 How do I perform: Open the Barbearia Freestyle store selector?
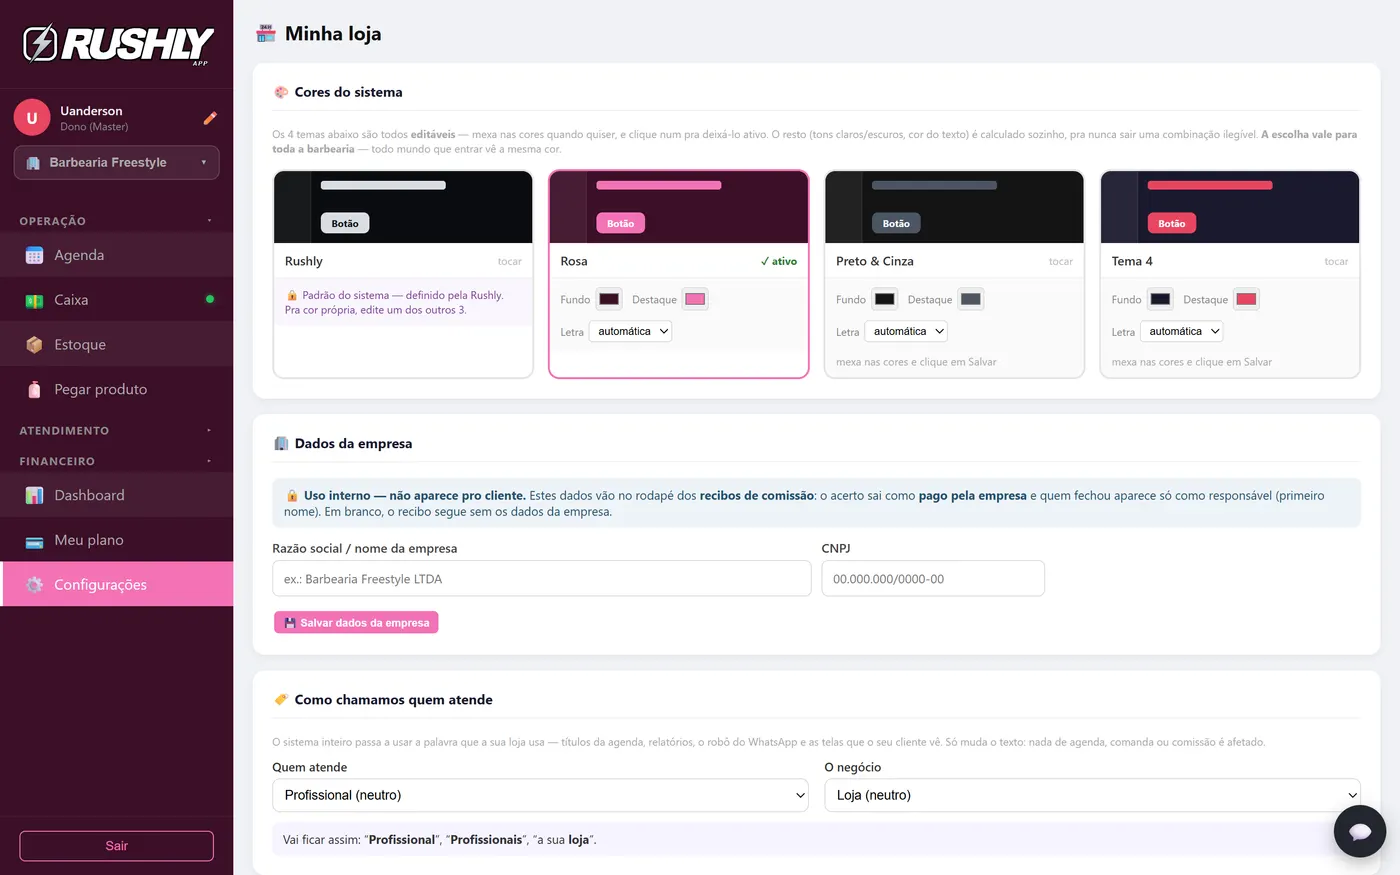pos(116,163)
